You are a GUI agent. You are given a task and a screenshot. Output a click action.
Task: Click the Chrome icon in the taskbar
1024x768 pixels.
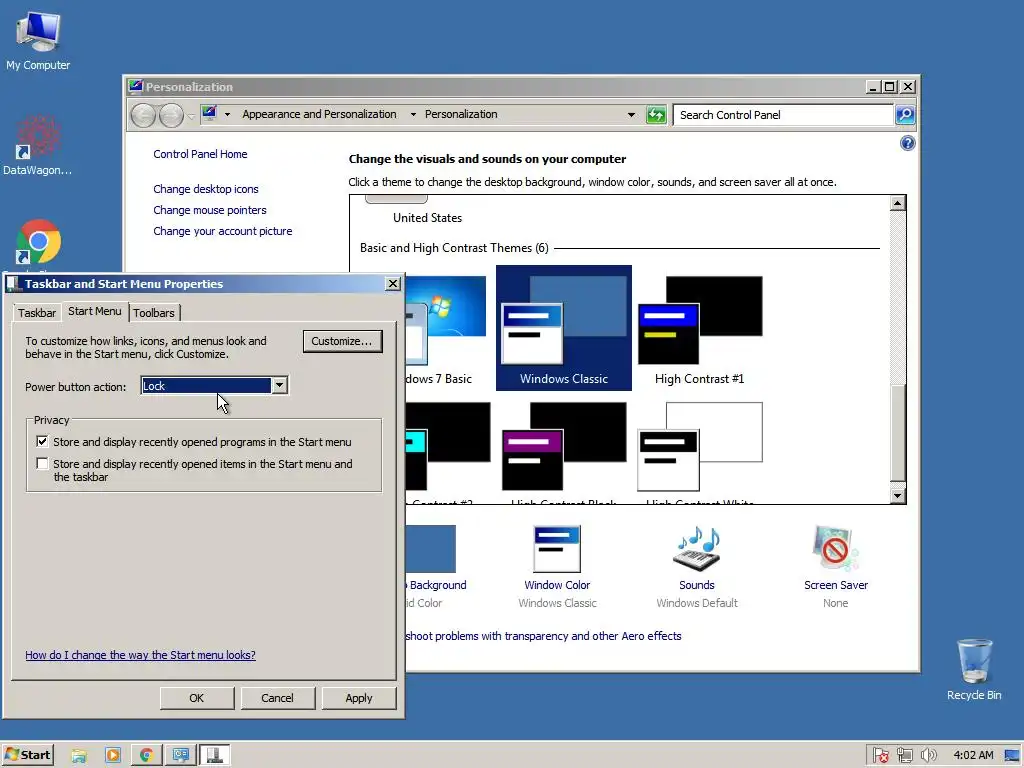tap(146, 755)
